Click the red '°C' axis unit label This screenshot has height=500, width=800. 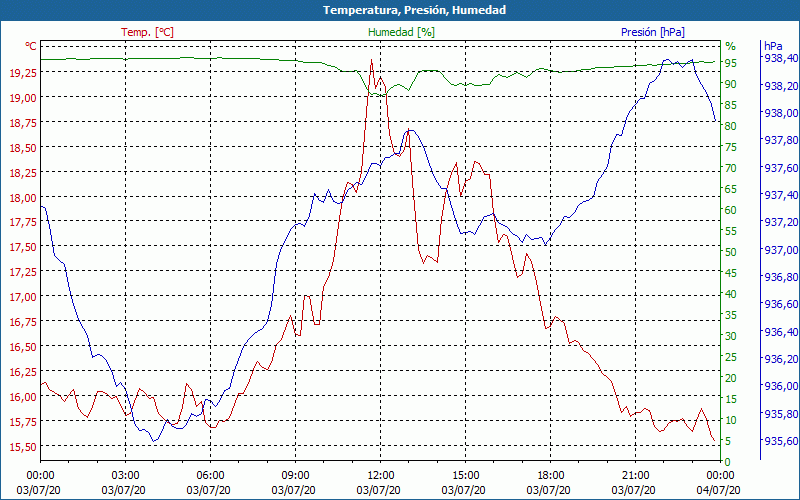[x=31, y=46]
